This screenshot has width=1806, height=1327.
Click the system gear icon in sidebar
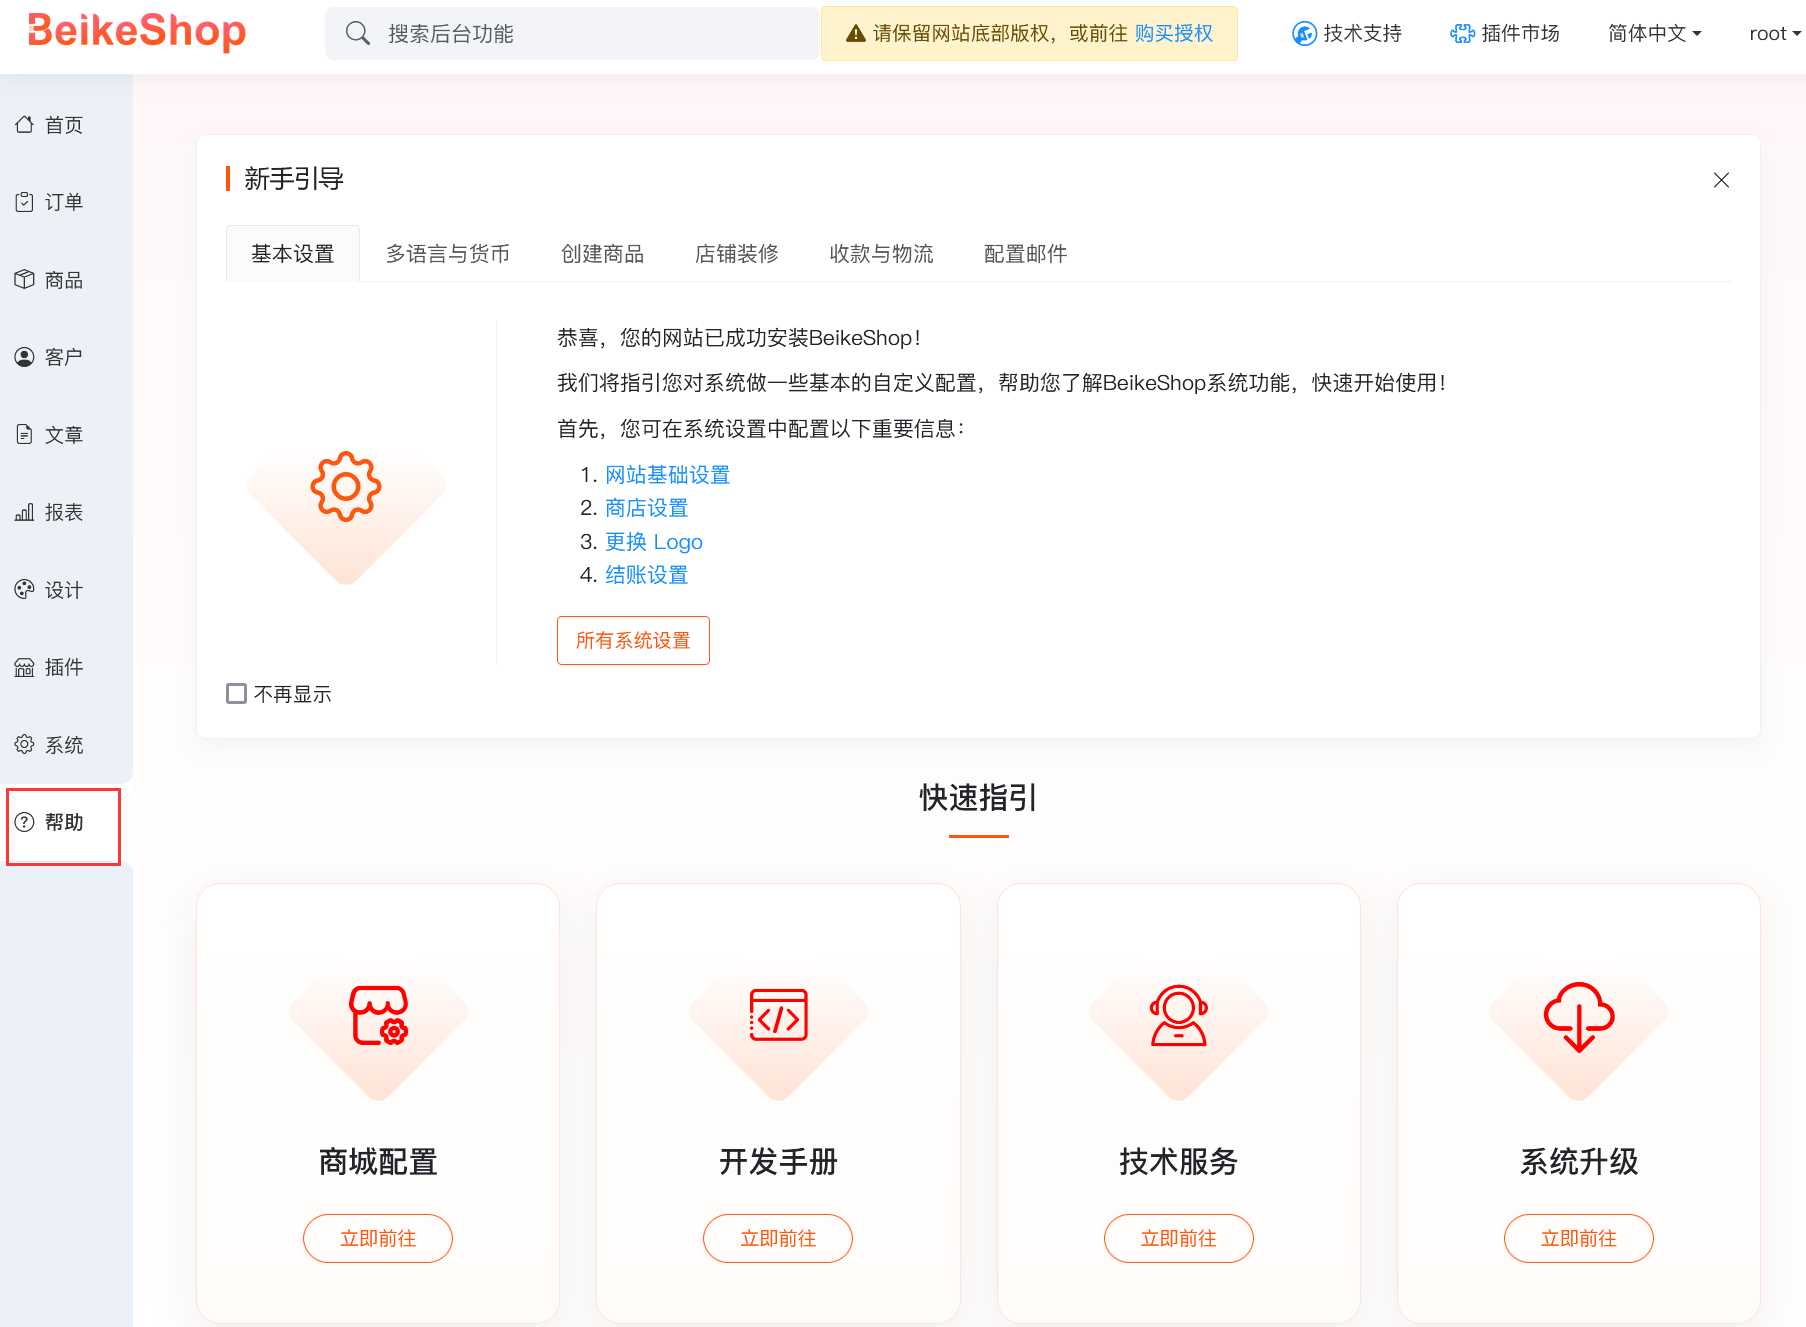click(x=25, y=744)
